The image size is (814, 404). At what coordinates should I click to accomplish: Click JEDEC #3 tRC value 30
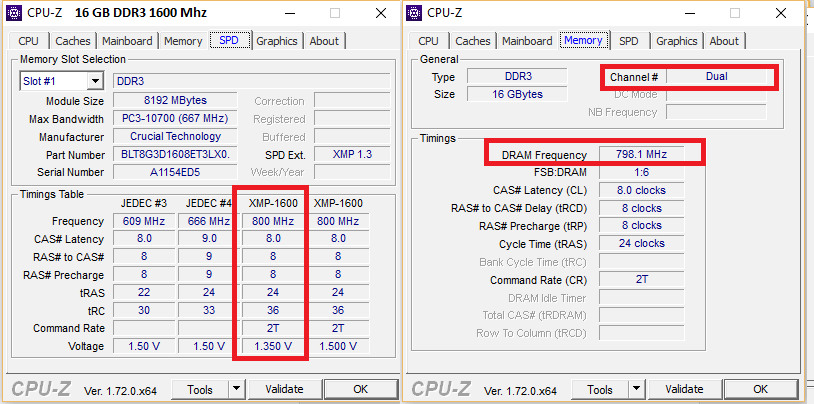144,311
